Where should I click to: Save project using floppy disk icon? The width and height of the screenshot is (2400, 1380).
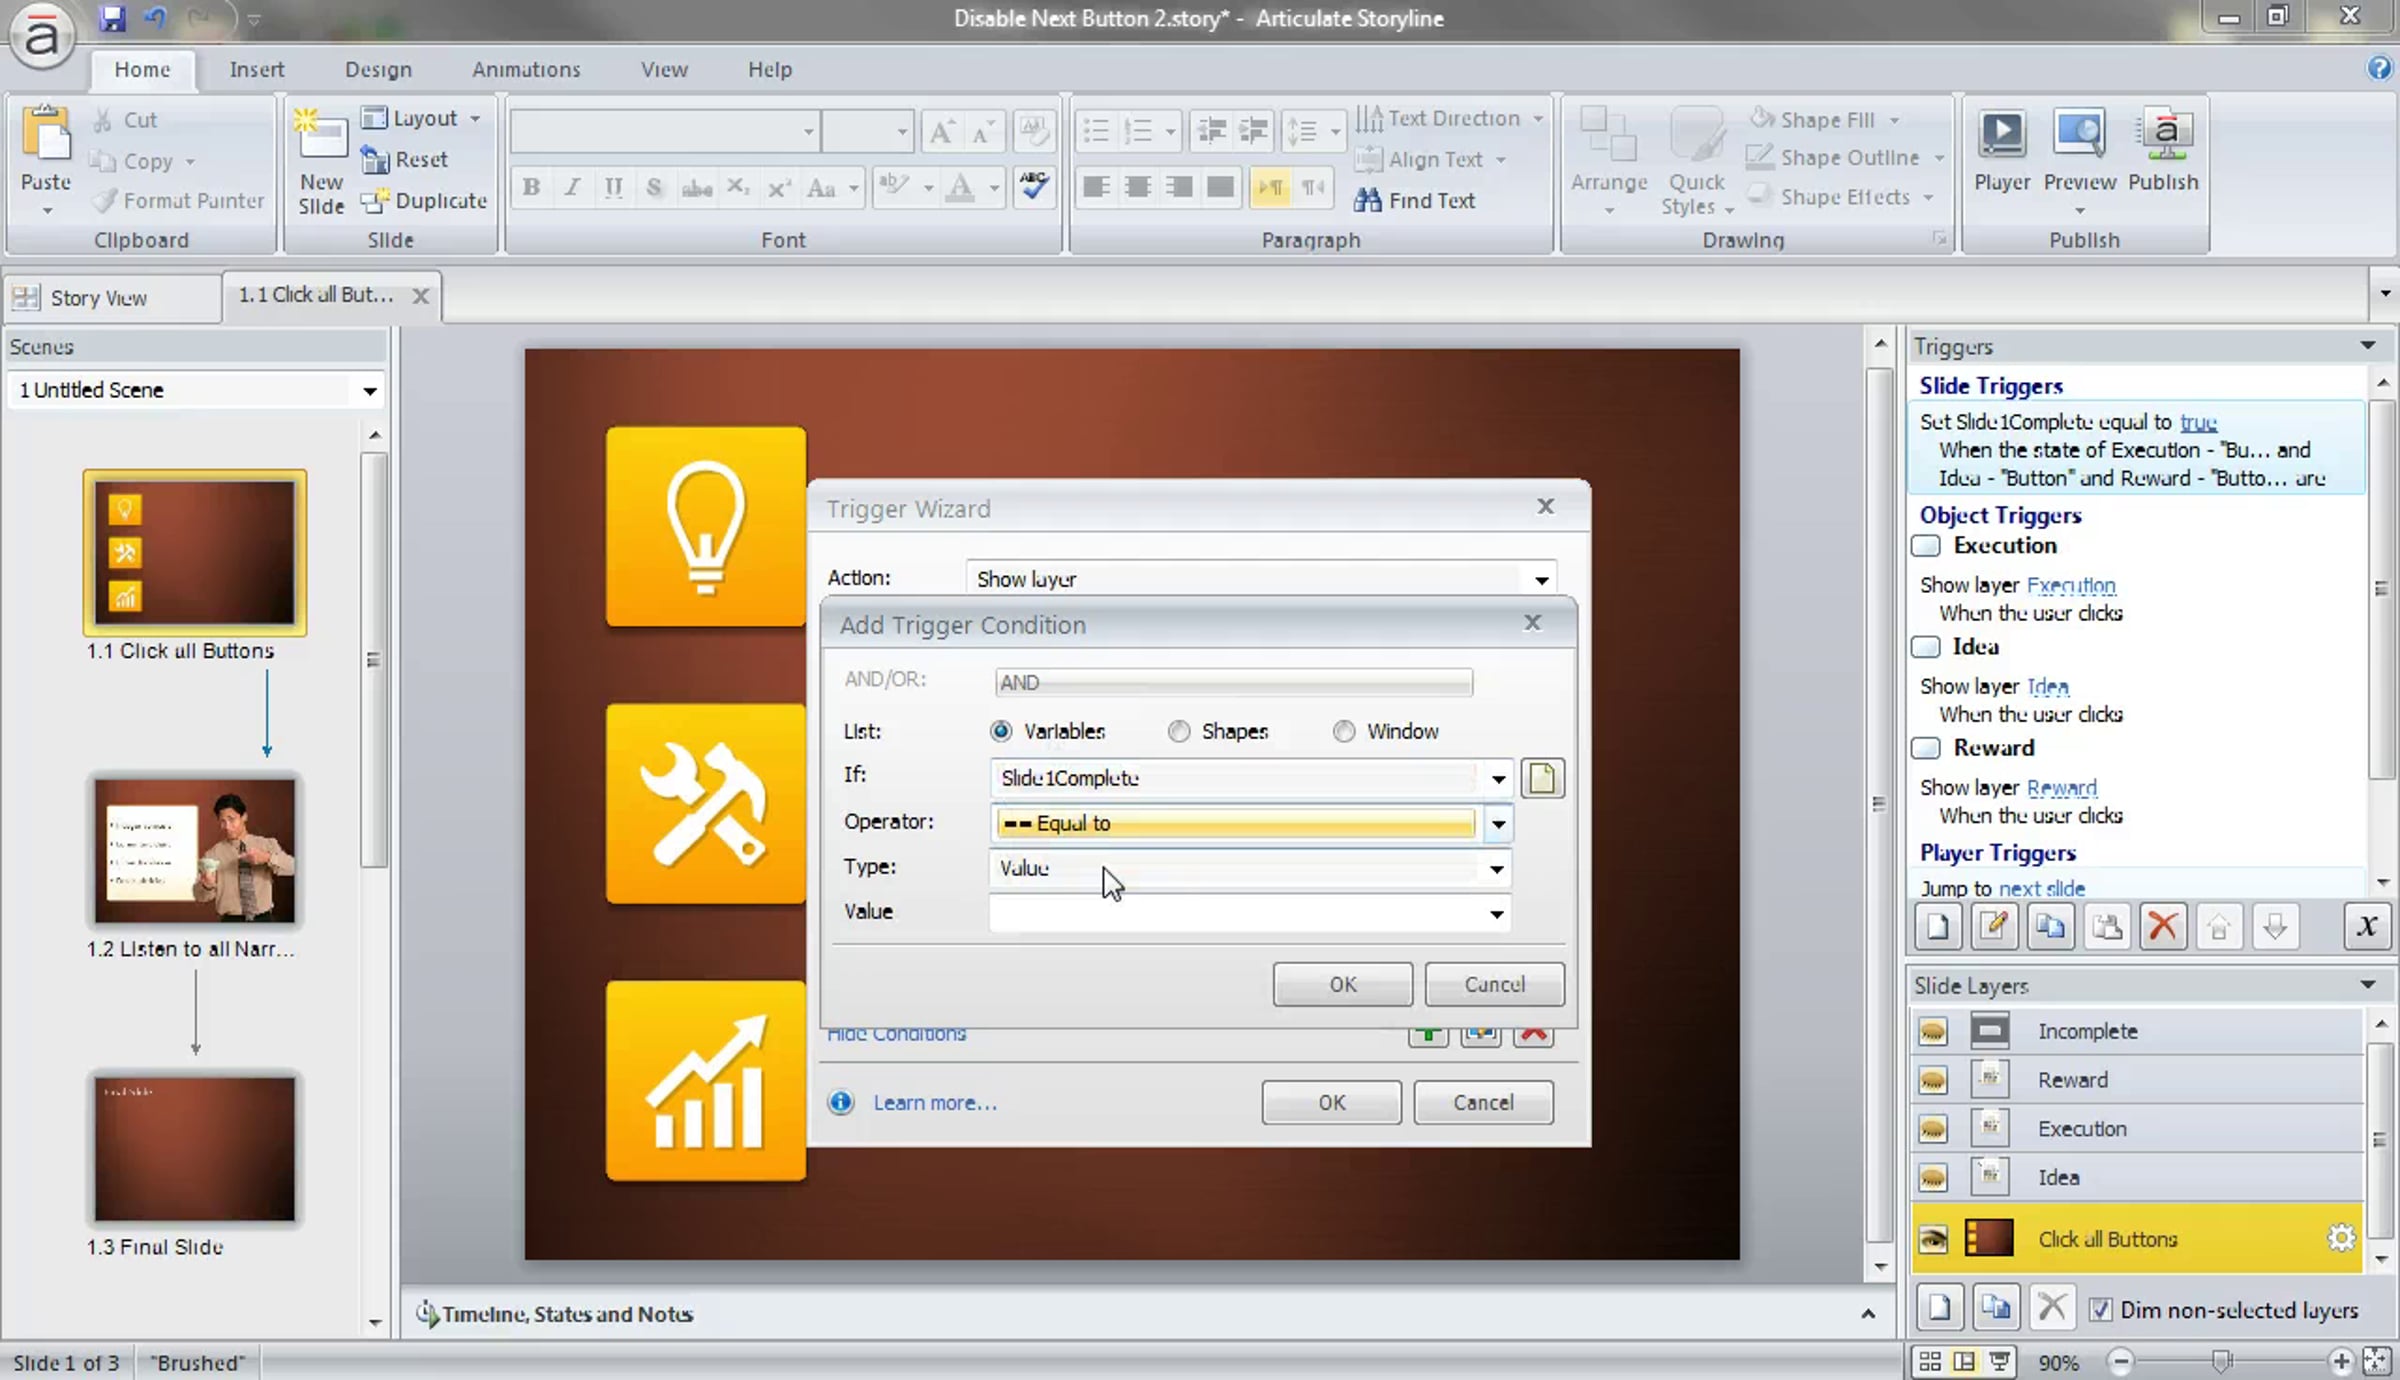(x=112, y=18)
